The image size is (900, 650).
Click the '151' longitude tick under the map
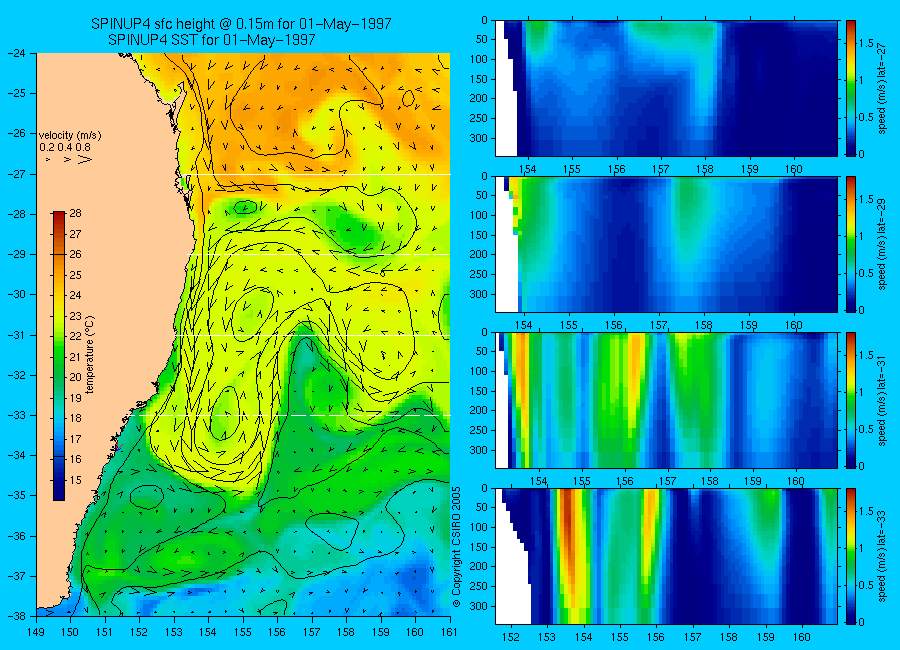click(105, 632)
